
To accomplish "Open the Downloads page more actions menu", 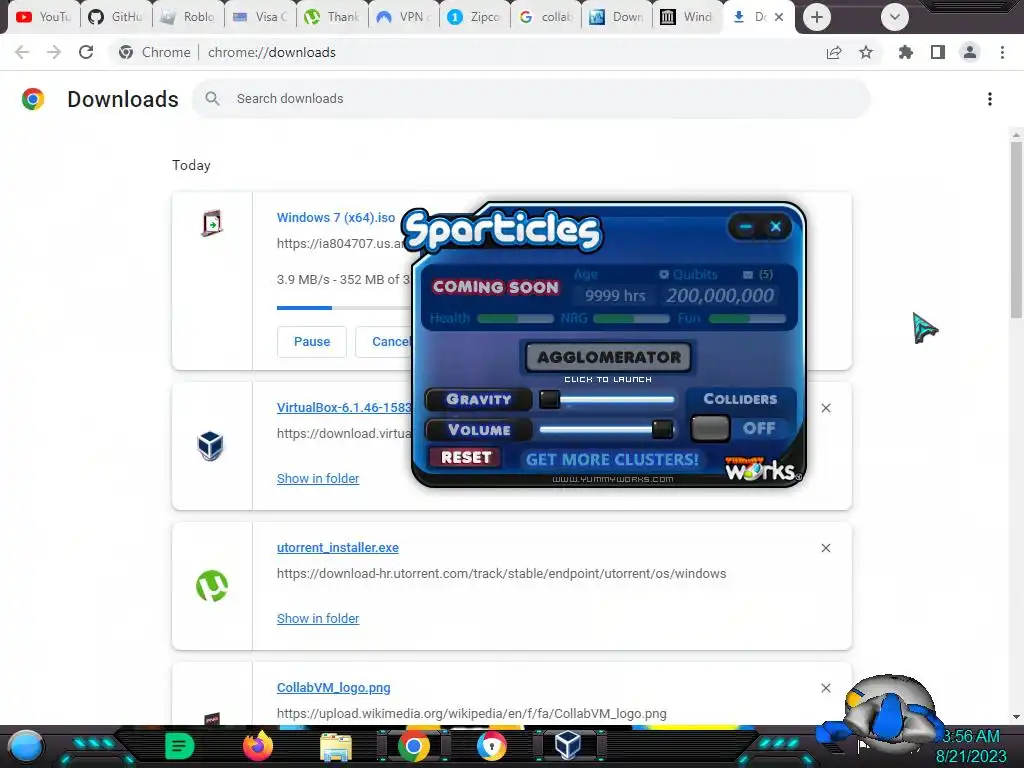I will (990, 99).
